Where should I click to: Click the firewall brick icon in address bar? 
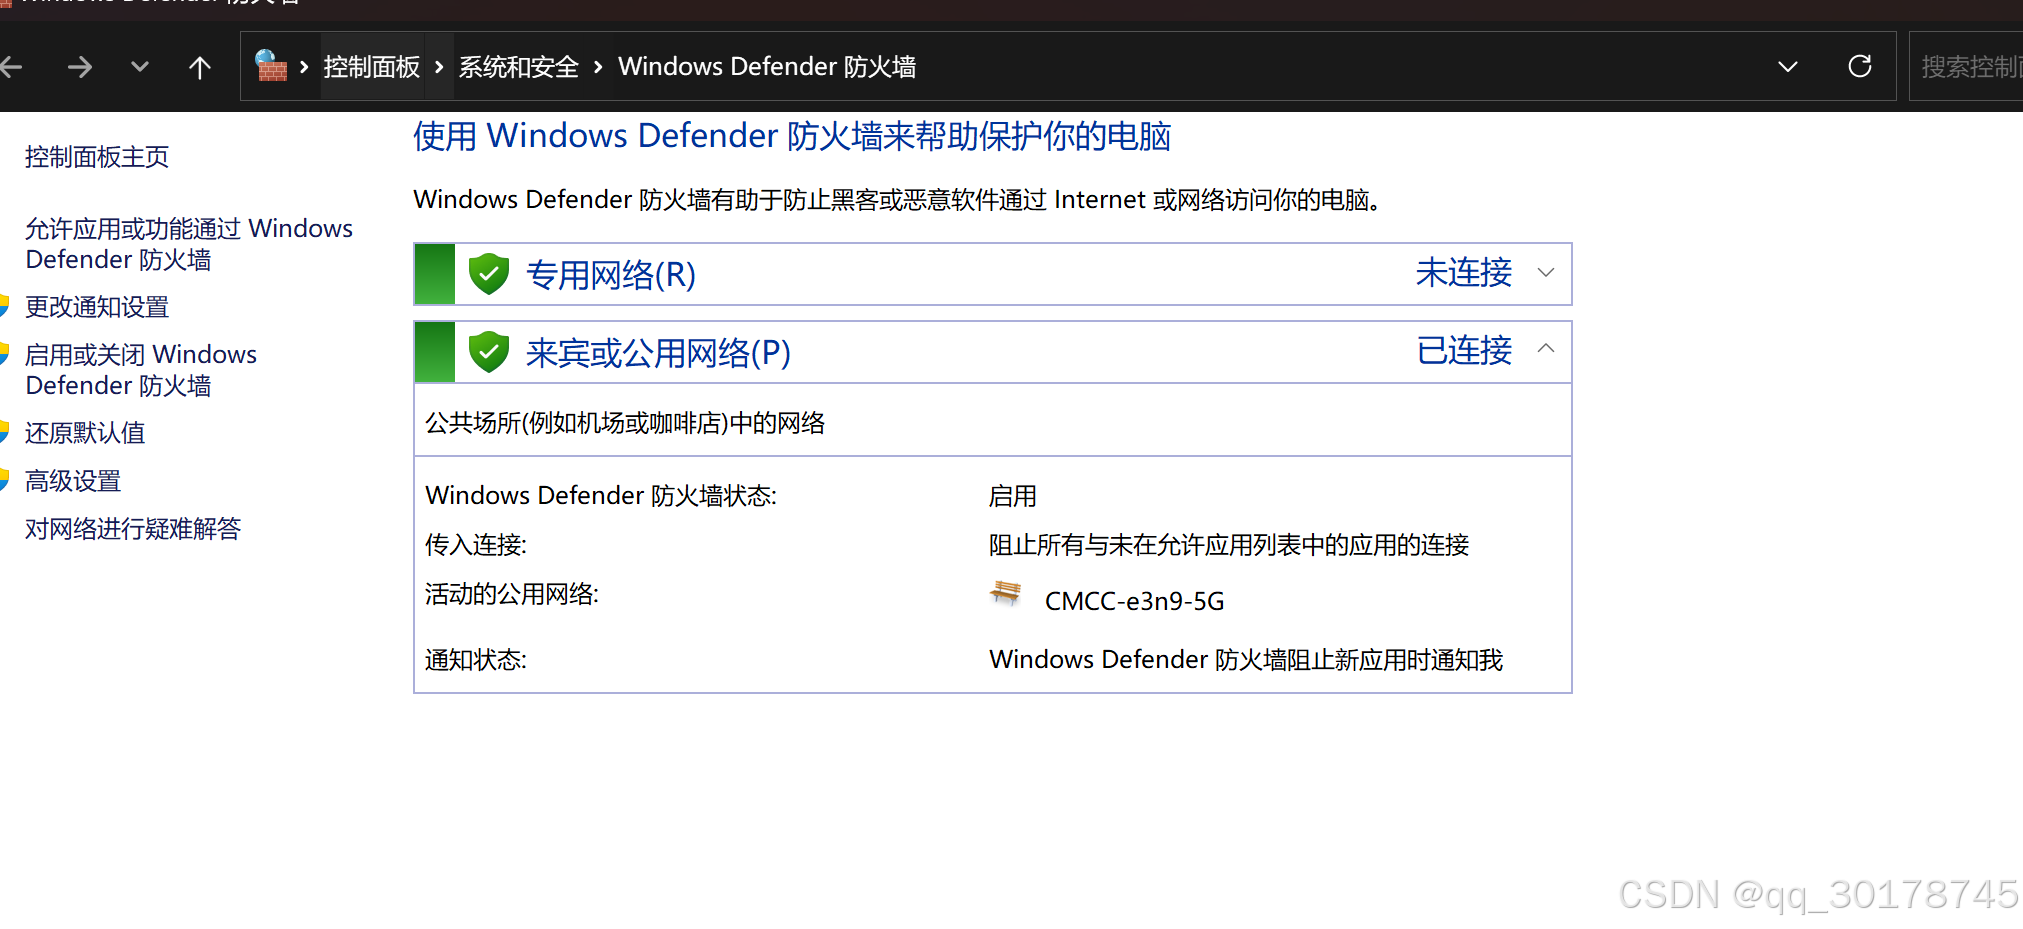271,66
